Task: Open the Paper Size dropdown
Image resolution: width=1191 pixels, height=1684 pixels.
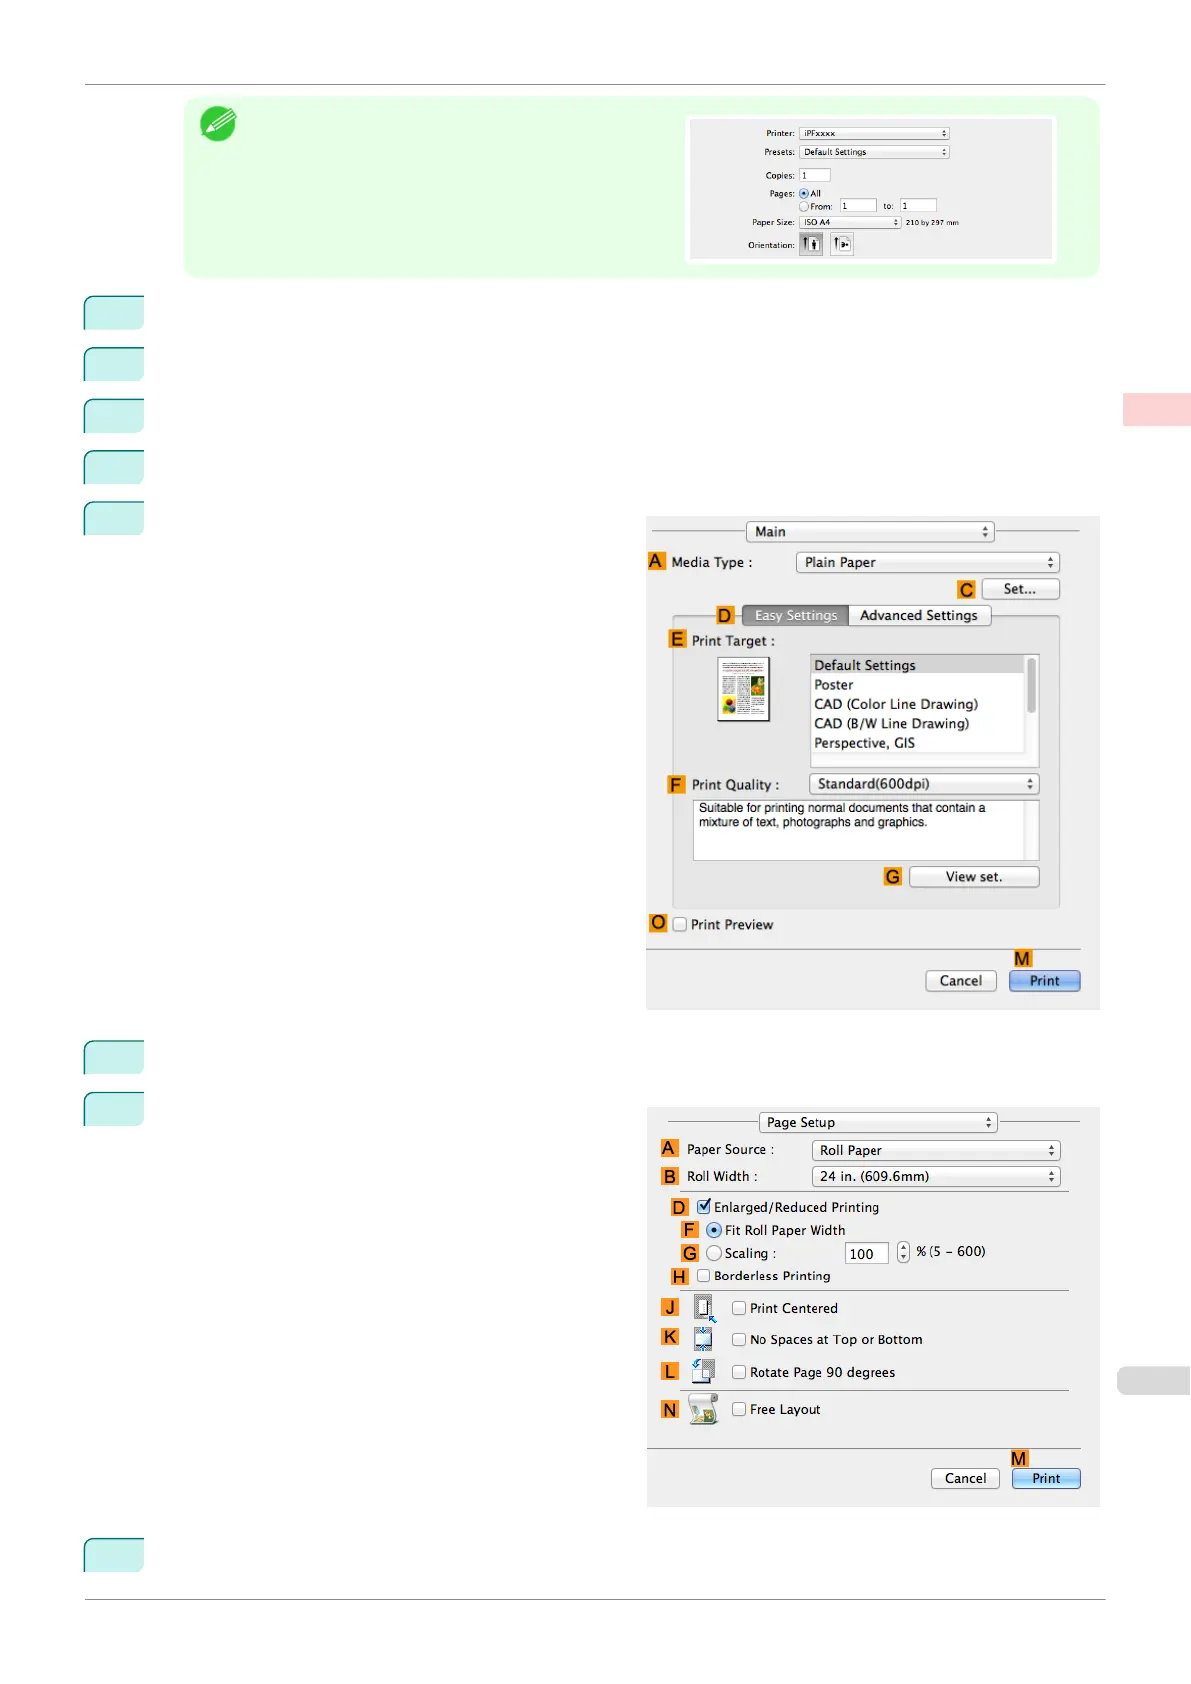Action: coord(850,222)
